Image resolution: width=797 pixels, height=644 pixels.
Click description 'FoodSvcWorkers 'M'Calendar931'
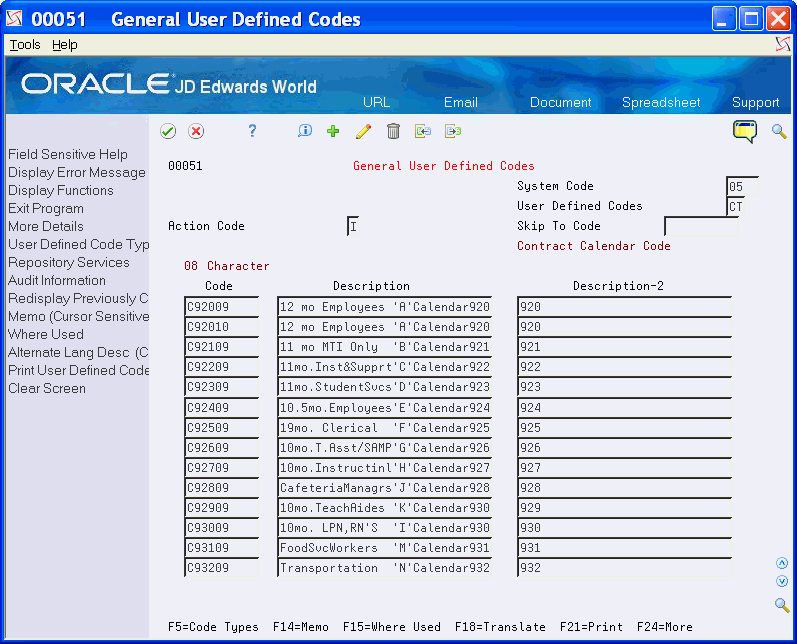click(x=385, y=548)
